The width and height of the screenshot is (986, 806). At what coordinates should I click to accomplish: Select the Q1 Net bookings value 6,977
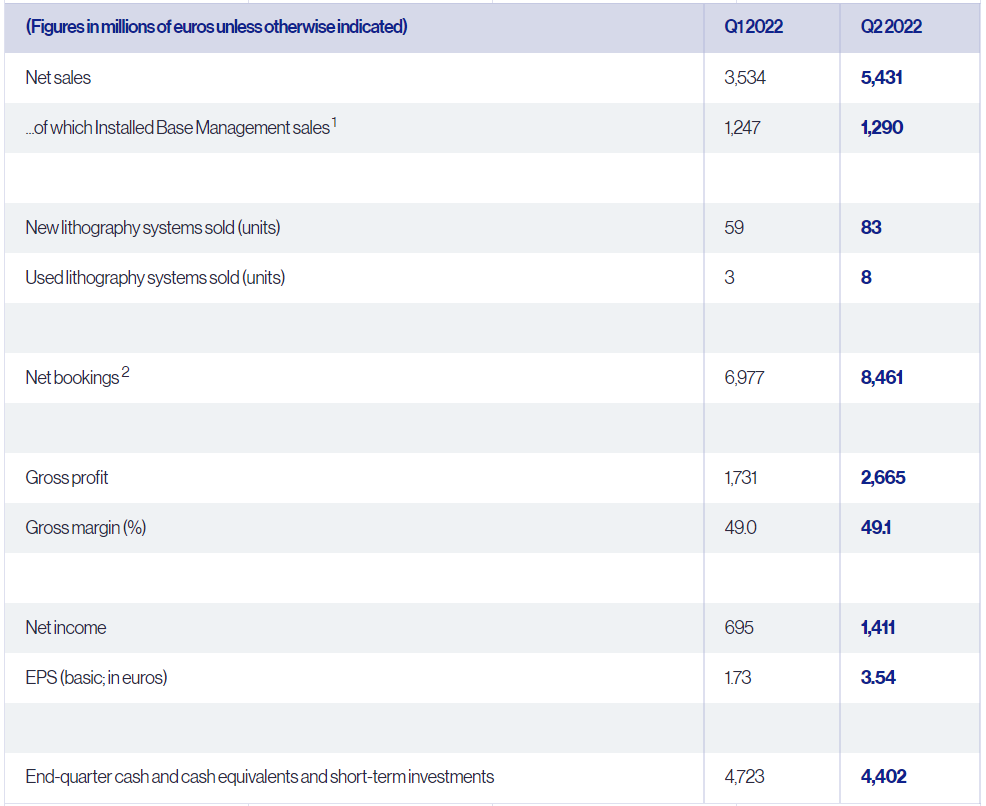click(745, 378)
